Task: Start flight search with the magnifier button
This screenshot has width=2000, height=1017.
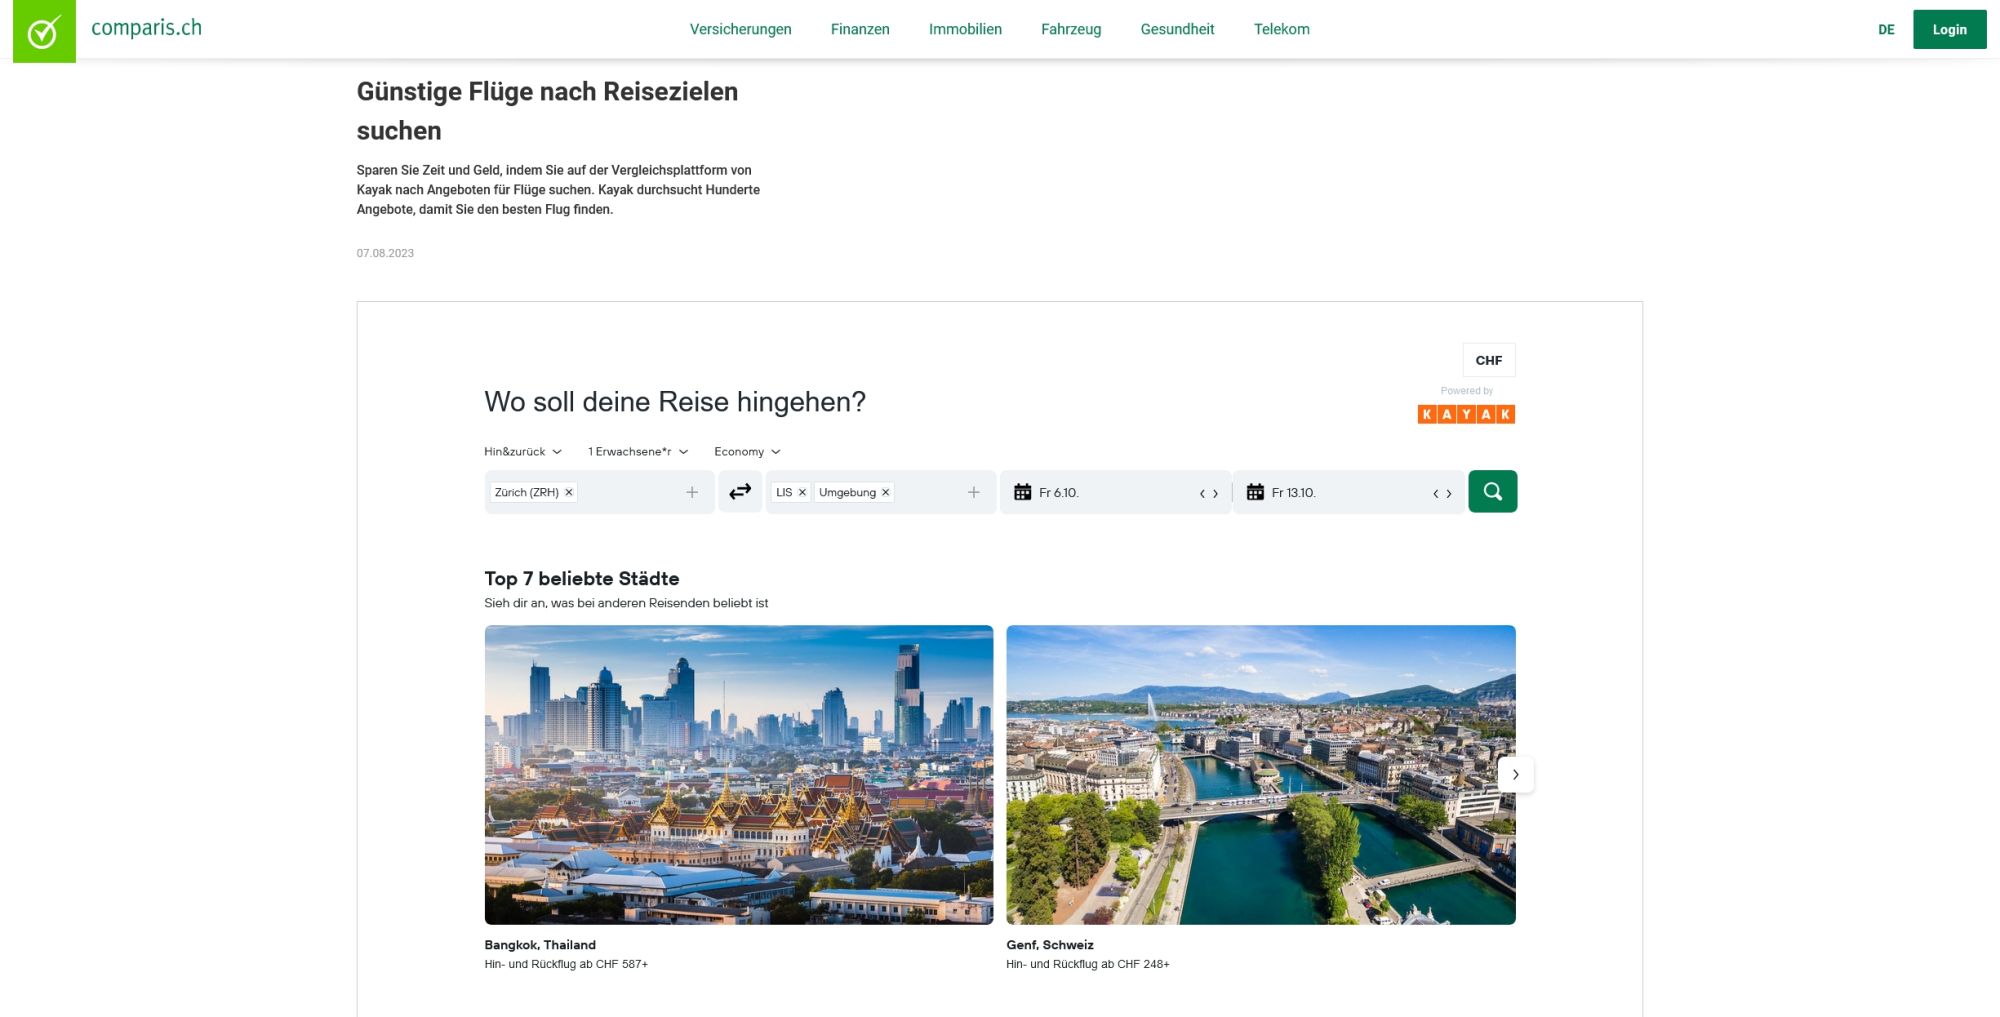Action: point(1492,491)
